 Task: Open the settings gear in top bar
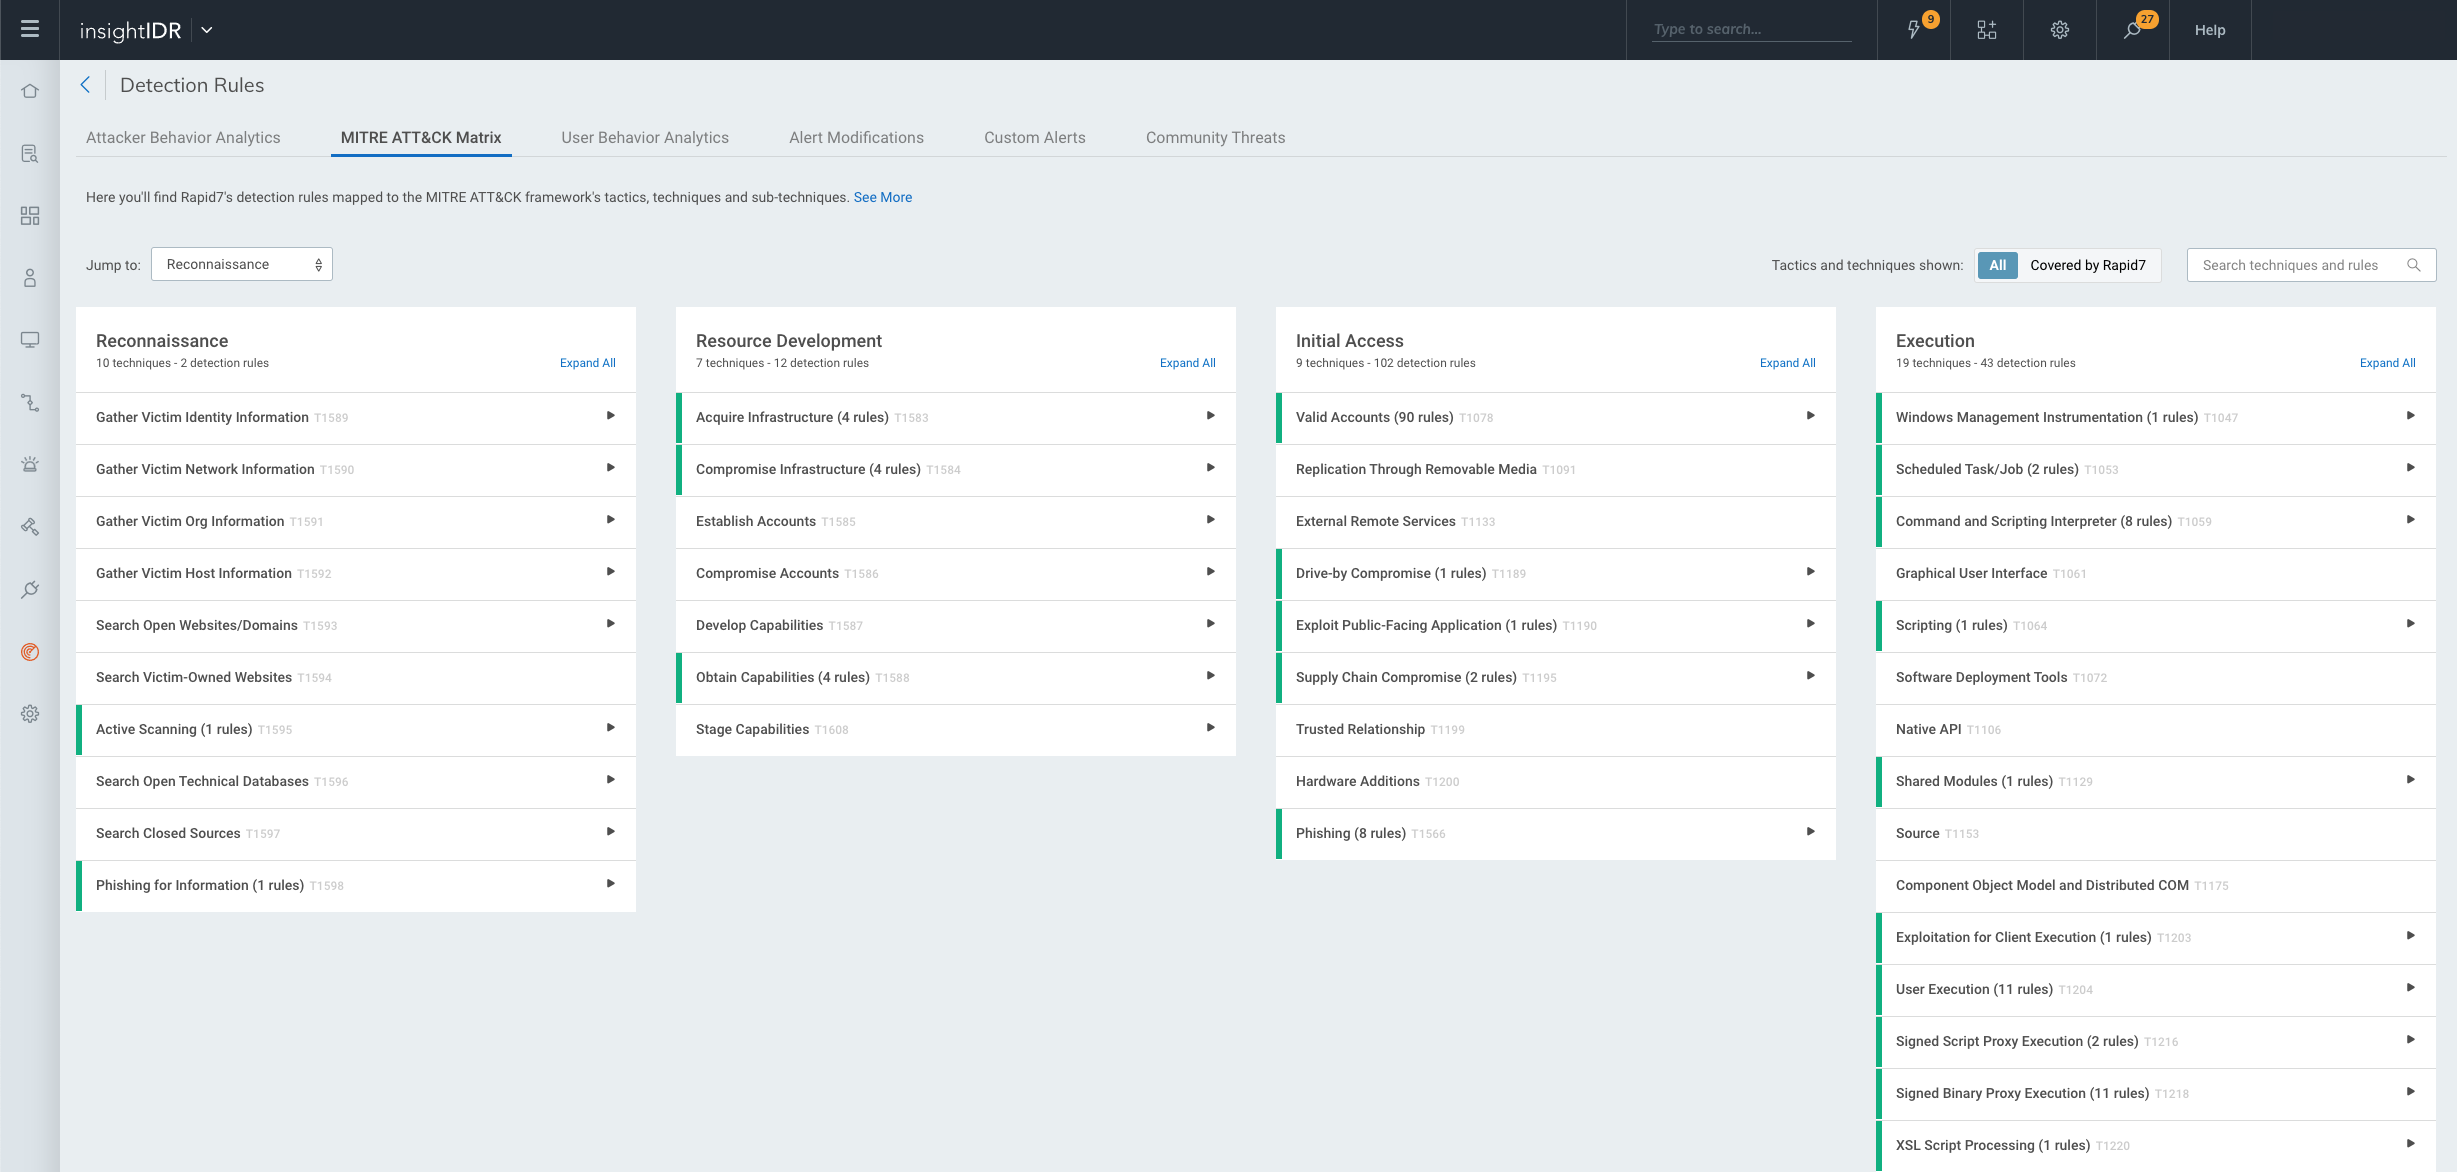(2059, 30)
